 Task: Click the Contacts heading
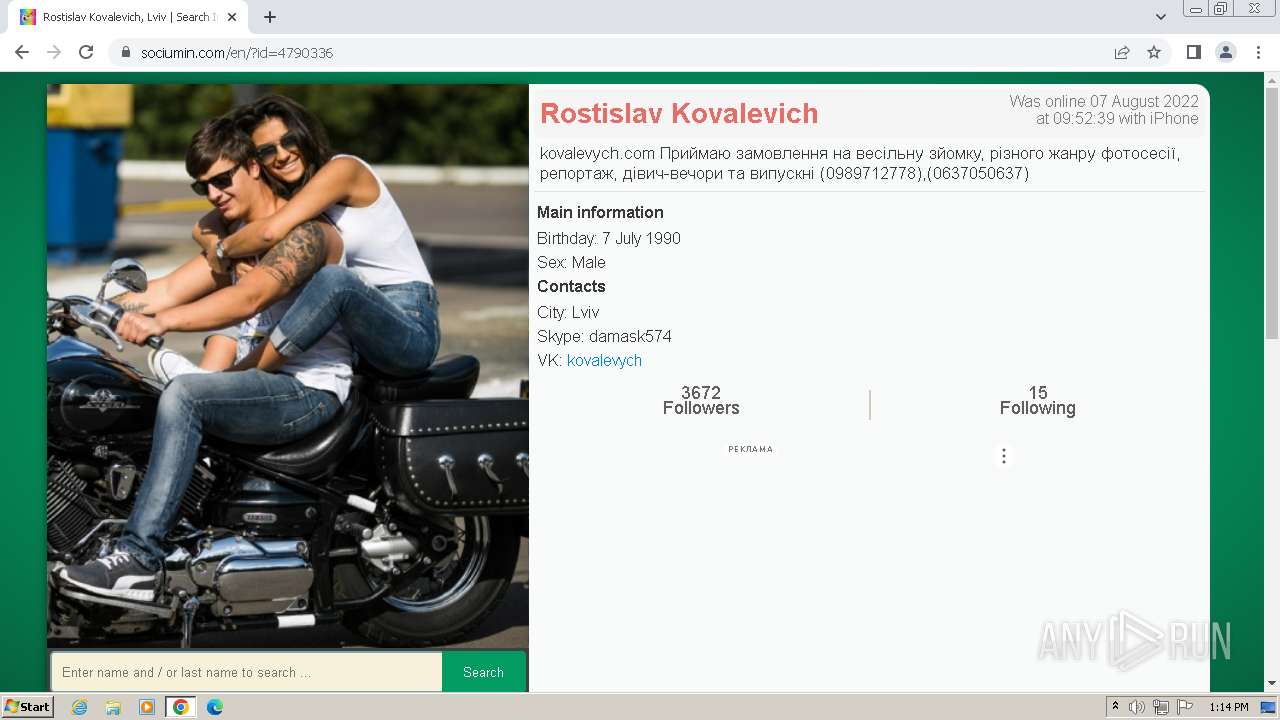(x=571, y=286)
